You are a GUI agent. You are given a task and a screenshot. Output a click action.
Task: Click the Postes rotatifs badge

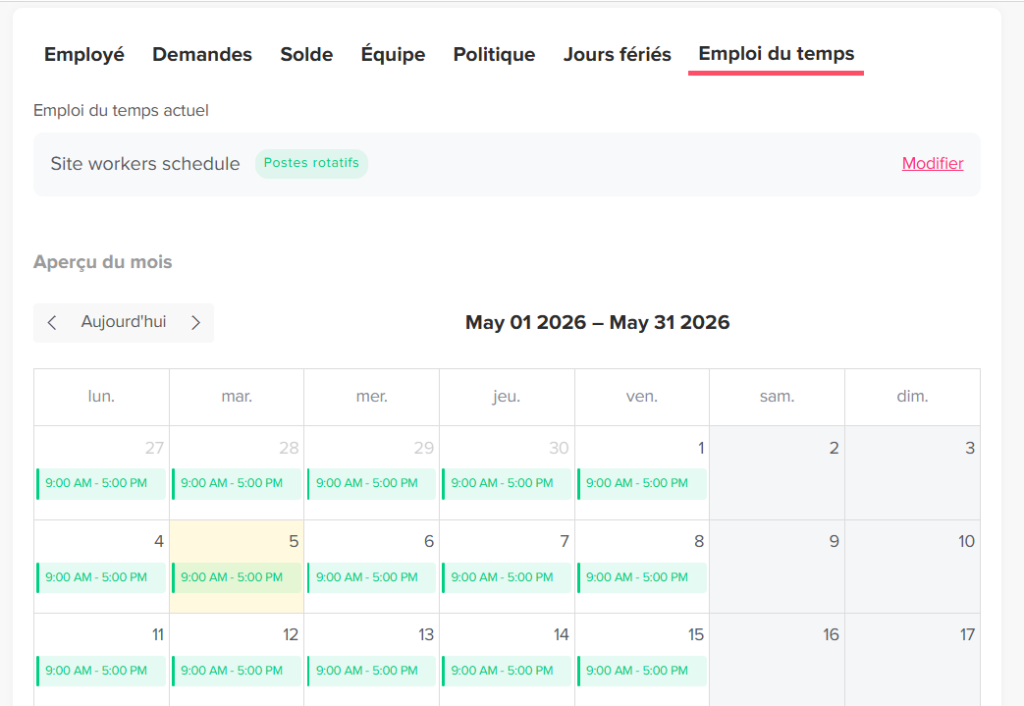tap(312, 163)
